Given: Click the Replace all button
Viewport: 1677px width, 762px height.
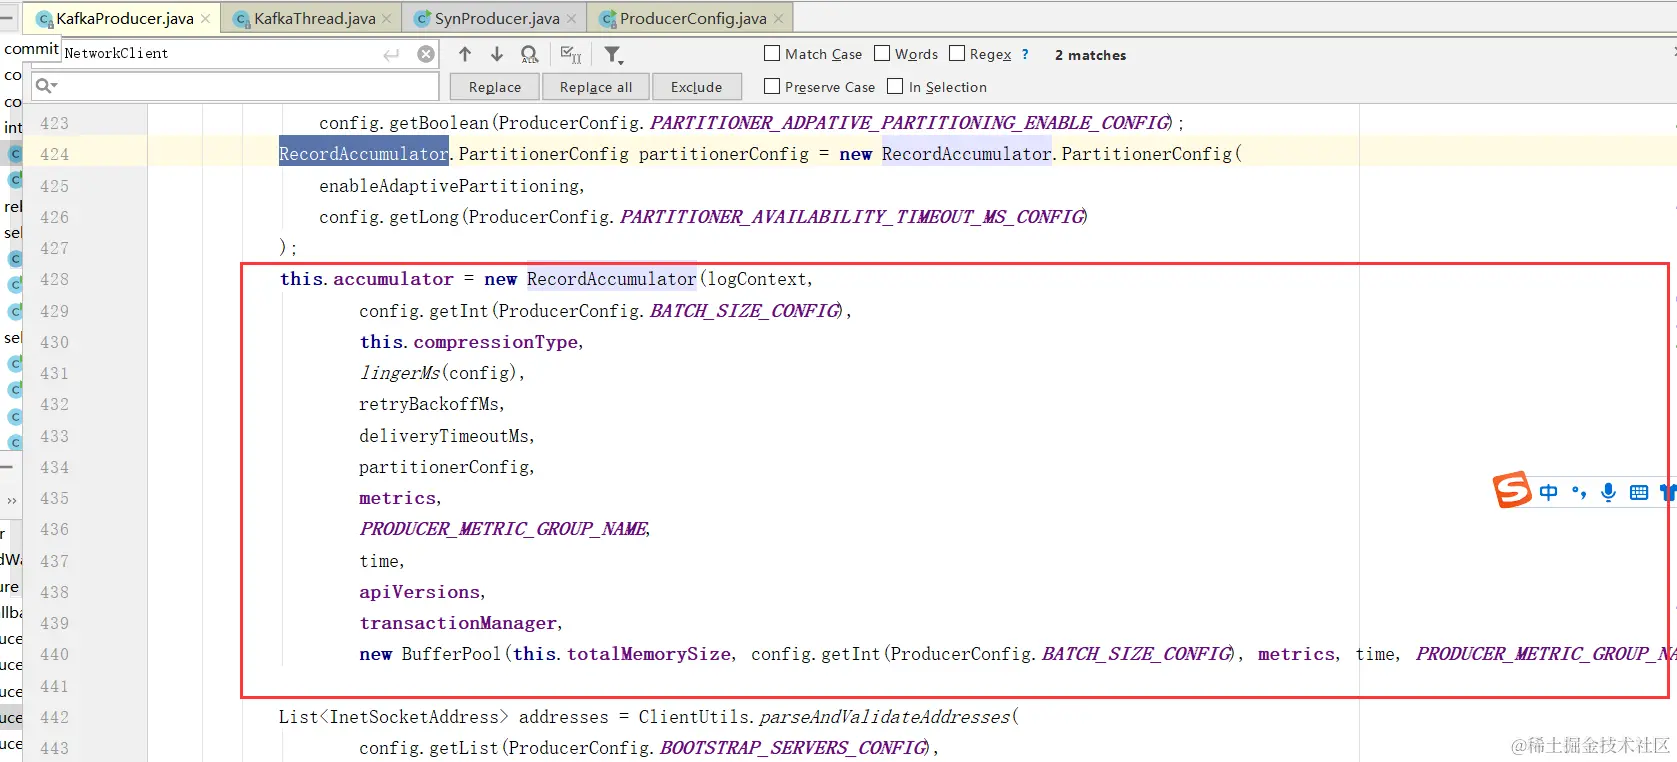Looking at the screenshot, I should [596, 87].
